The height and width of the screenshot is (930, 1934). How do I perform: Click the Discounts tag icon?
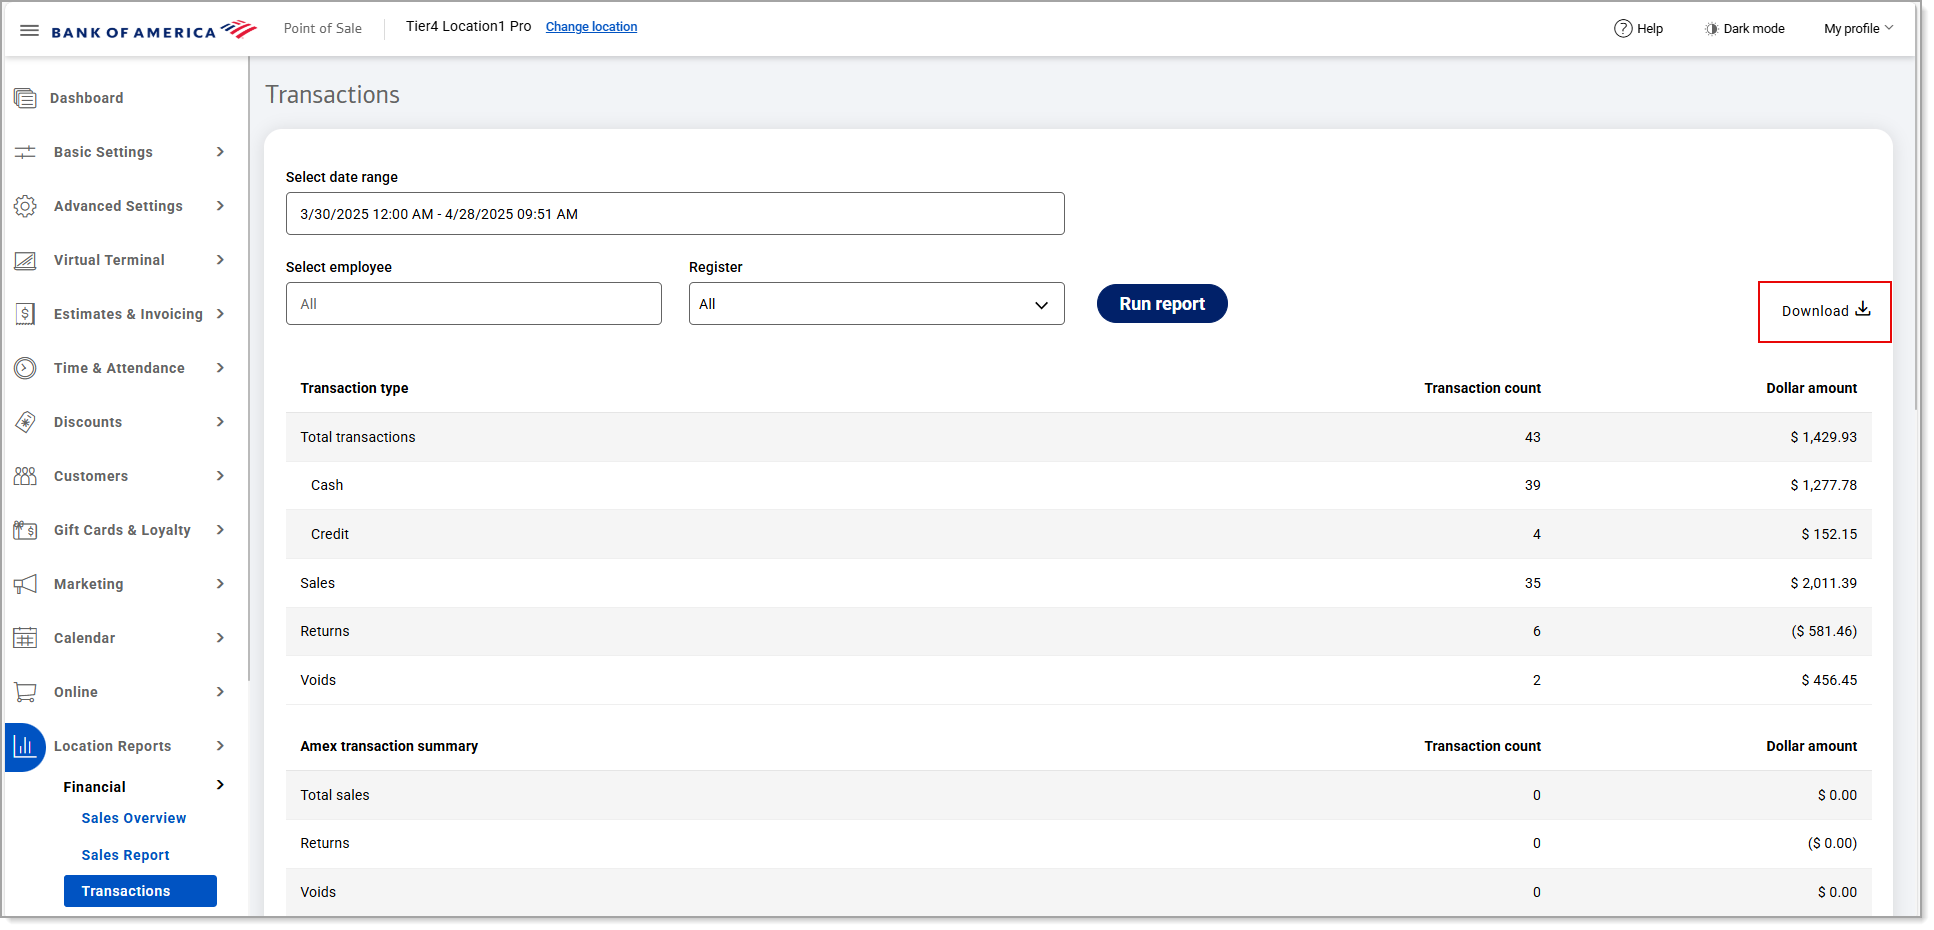pyautogui.click(x=25, y=422)
